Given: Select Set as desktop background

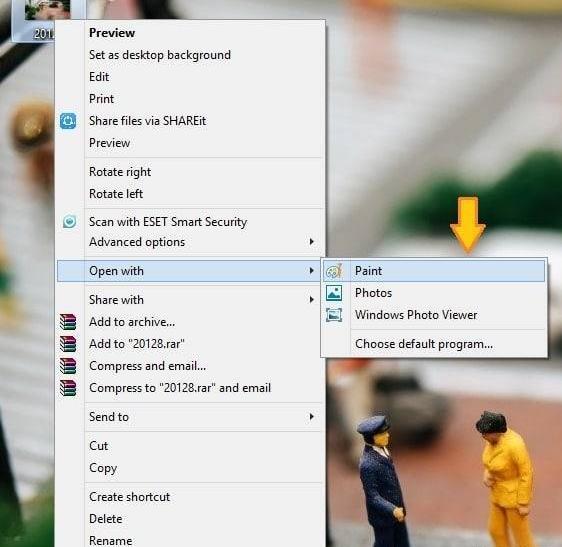Looking at the screenshot, I should pos(190,55).
